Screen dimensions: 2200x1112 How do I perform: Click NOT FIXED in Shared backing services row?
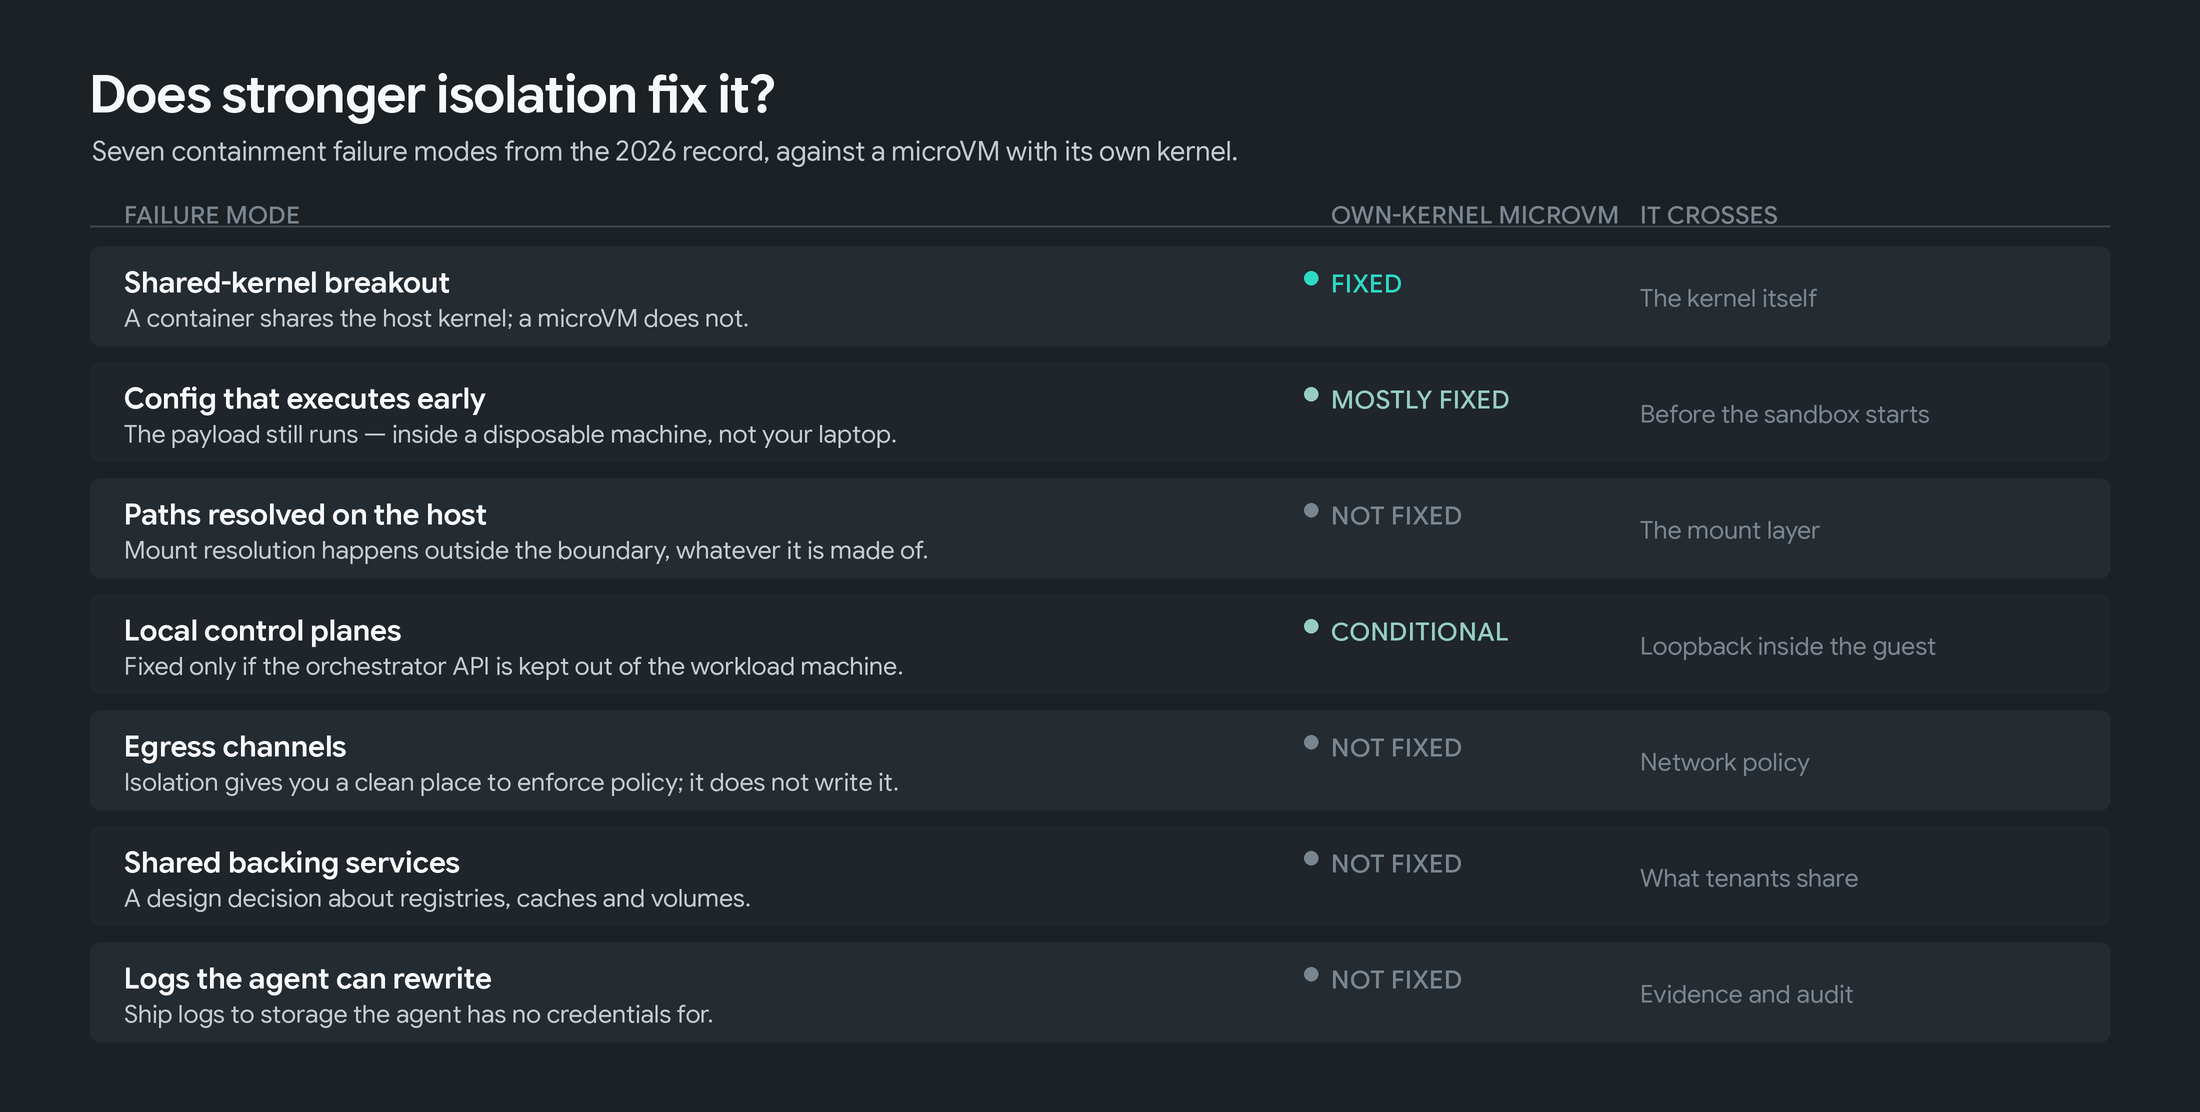pyautogui.click(x=1396, y=864)
